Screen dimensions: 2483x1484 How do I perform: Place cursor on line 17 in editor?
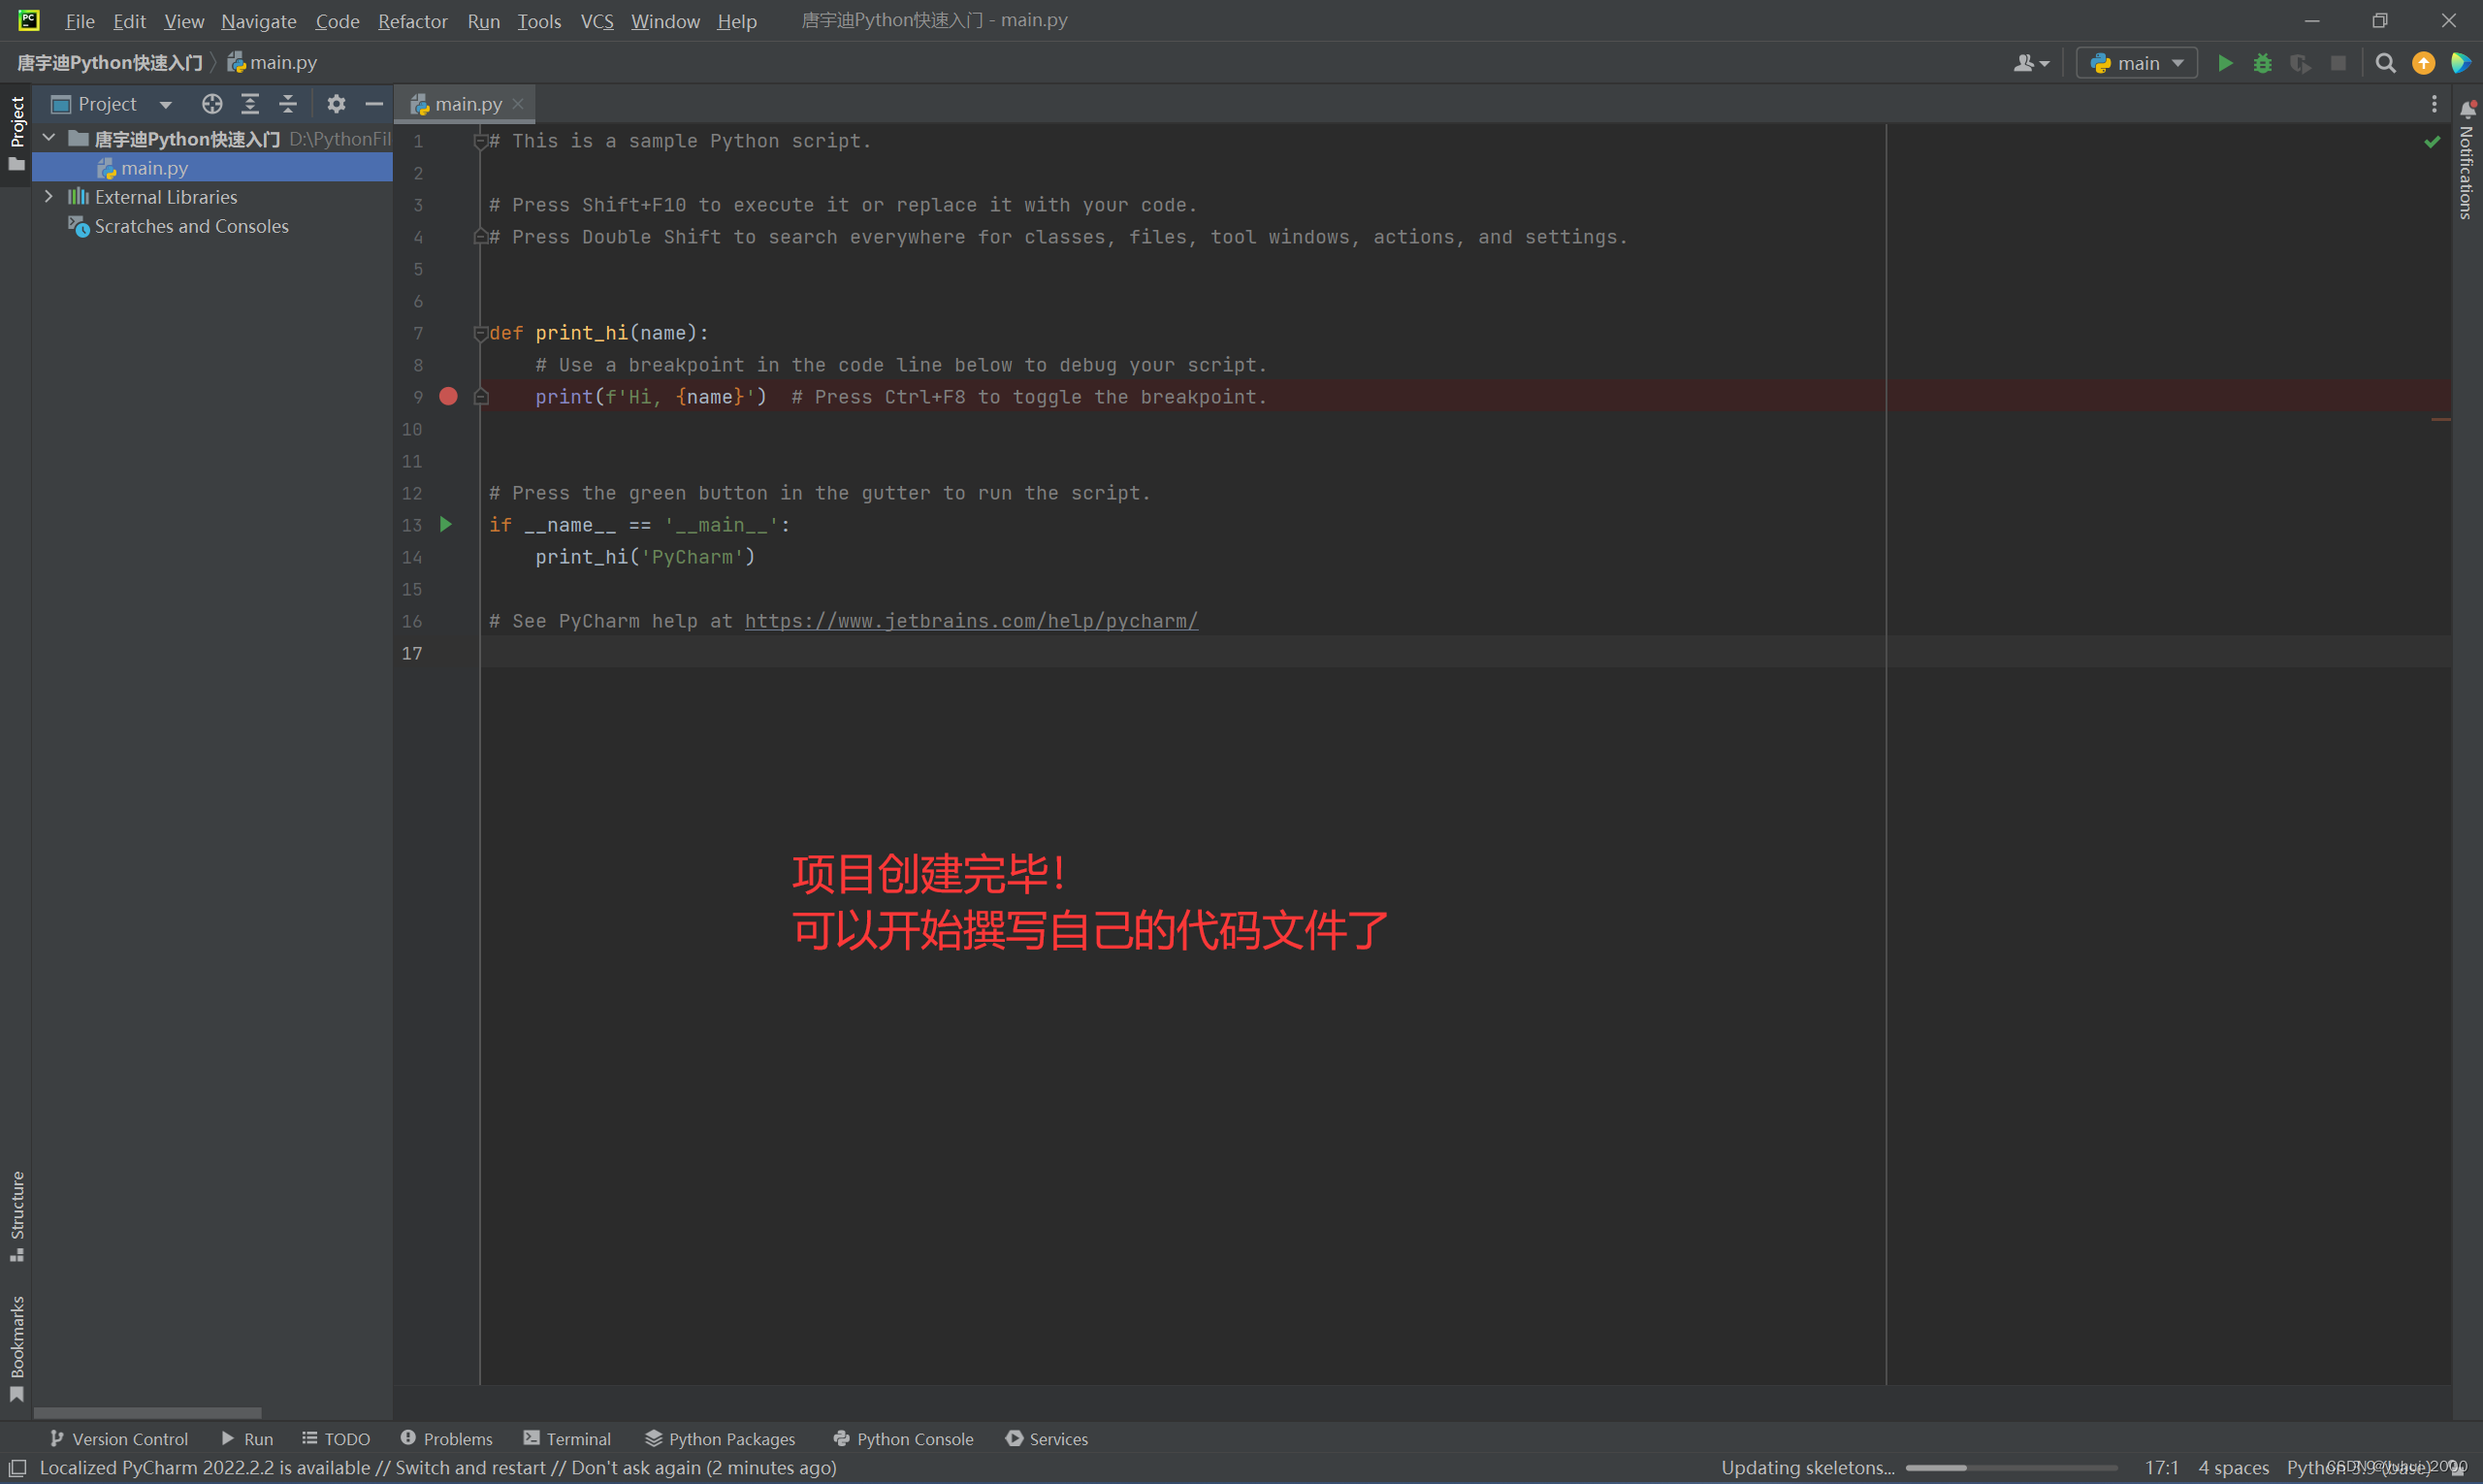1465,653
